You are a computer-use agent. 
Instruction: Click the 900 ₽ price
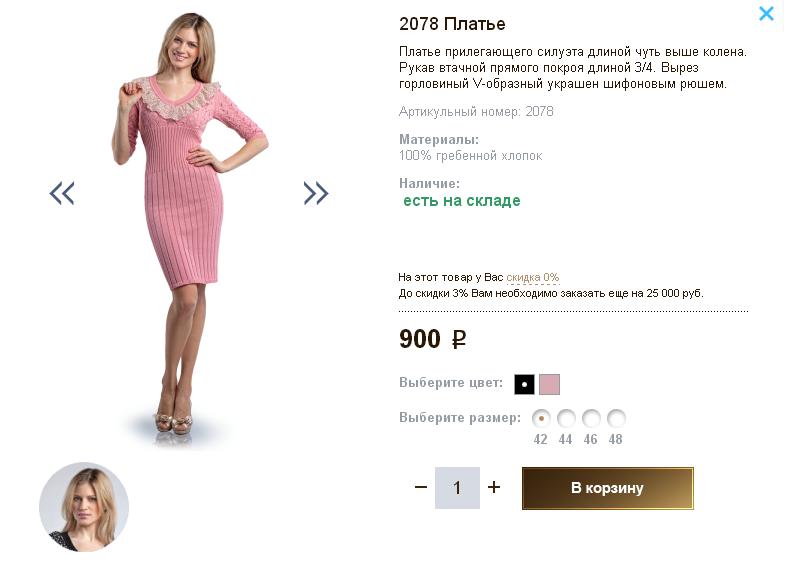[x=432, y=340]
